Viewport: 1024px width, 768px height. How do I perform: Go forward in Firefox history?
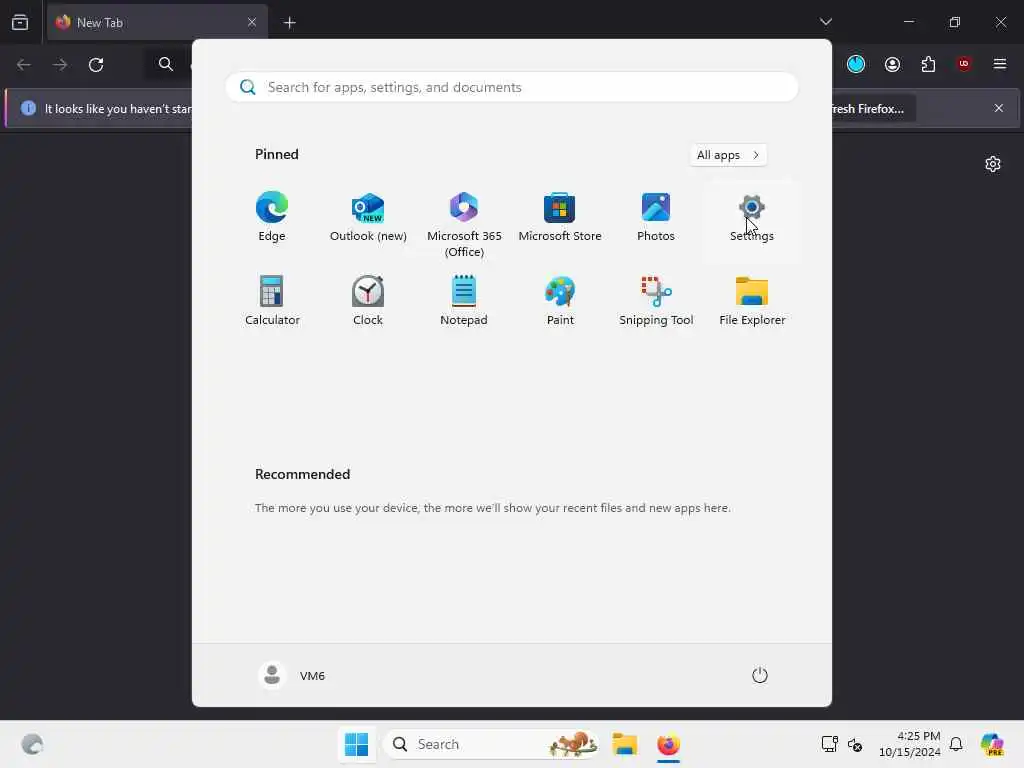pos(60,65)
